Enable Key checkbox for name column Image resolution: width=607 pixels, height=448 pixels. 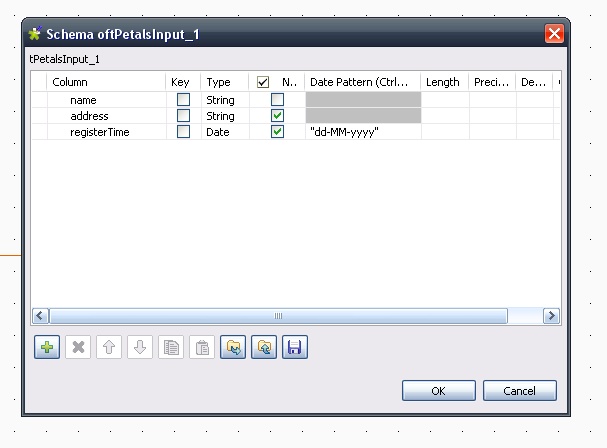tap(183, 100)
